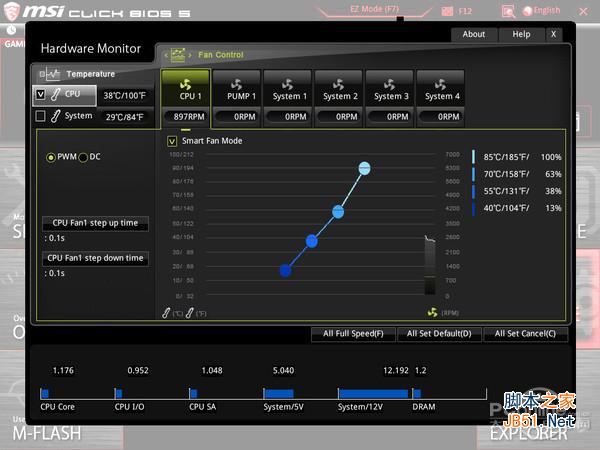600x450 pixels.
Task: Open the Help button
Action: [521, 34]
